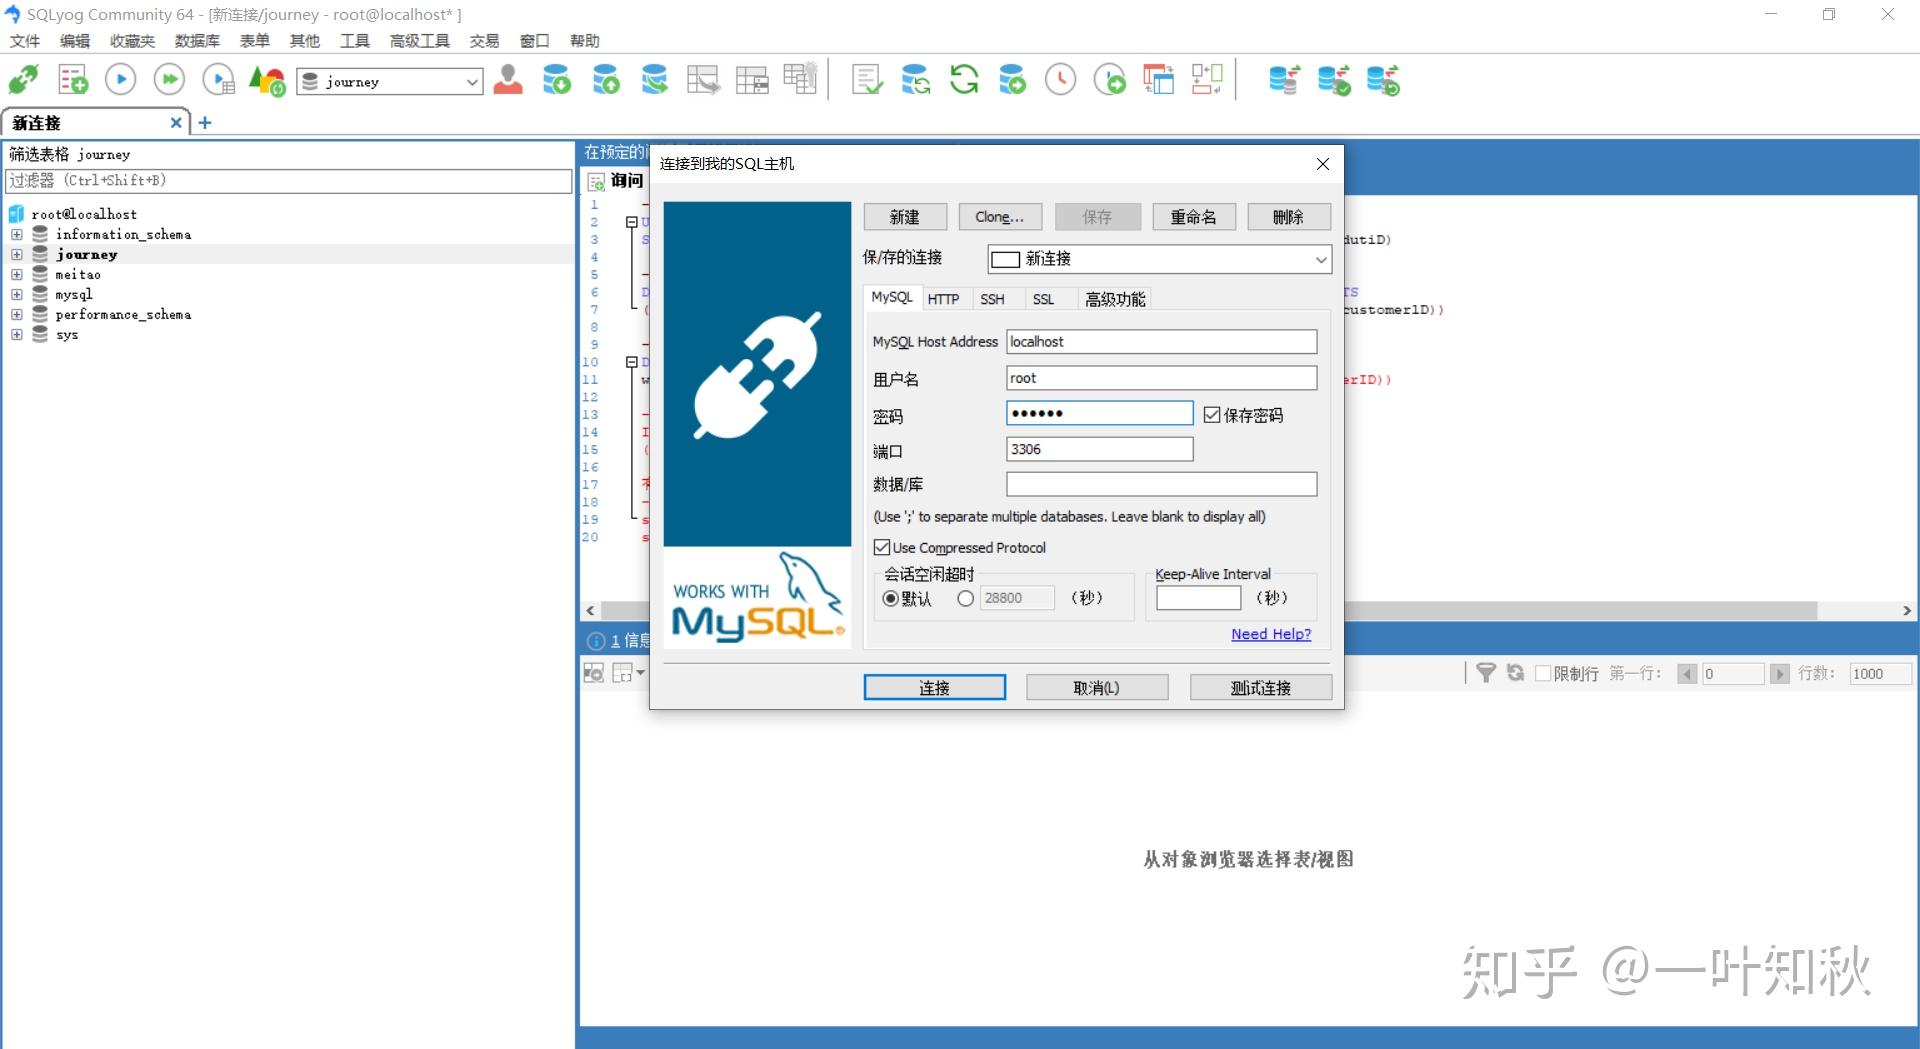Click the 删除 delete button

pos(1289,217)
